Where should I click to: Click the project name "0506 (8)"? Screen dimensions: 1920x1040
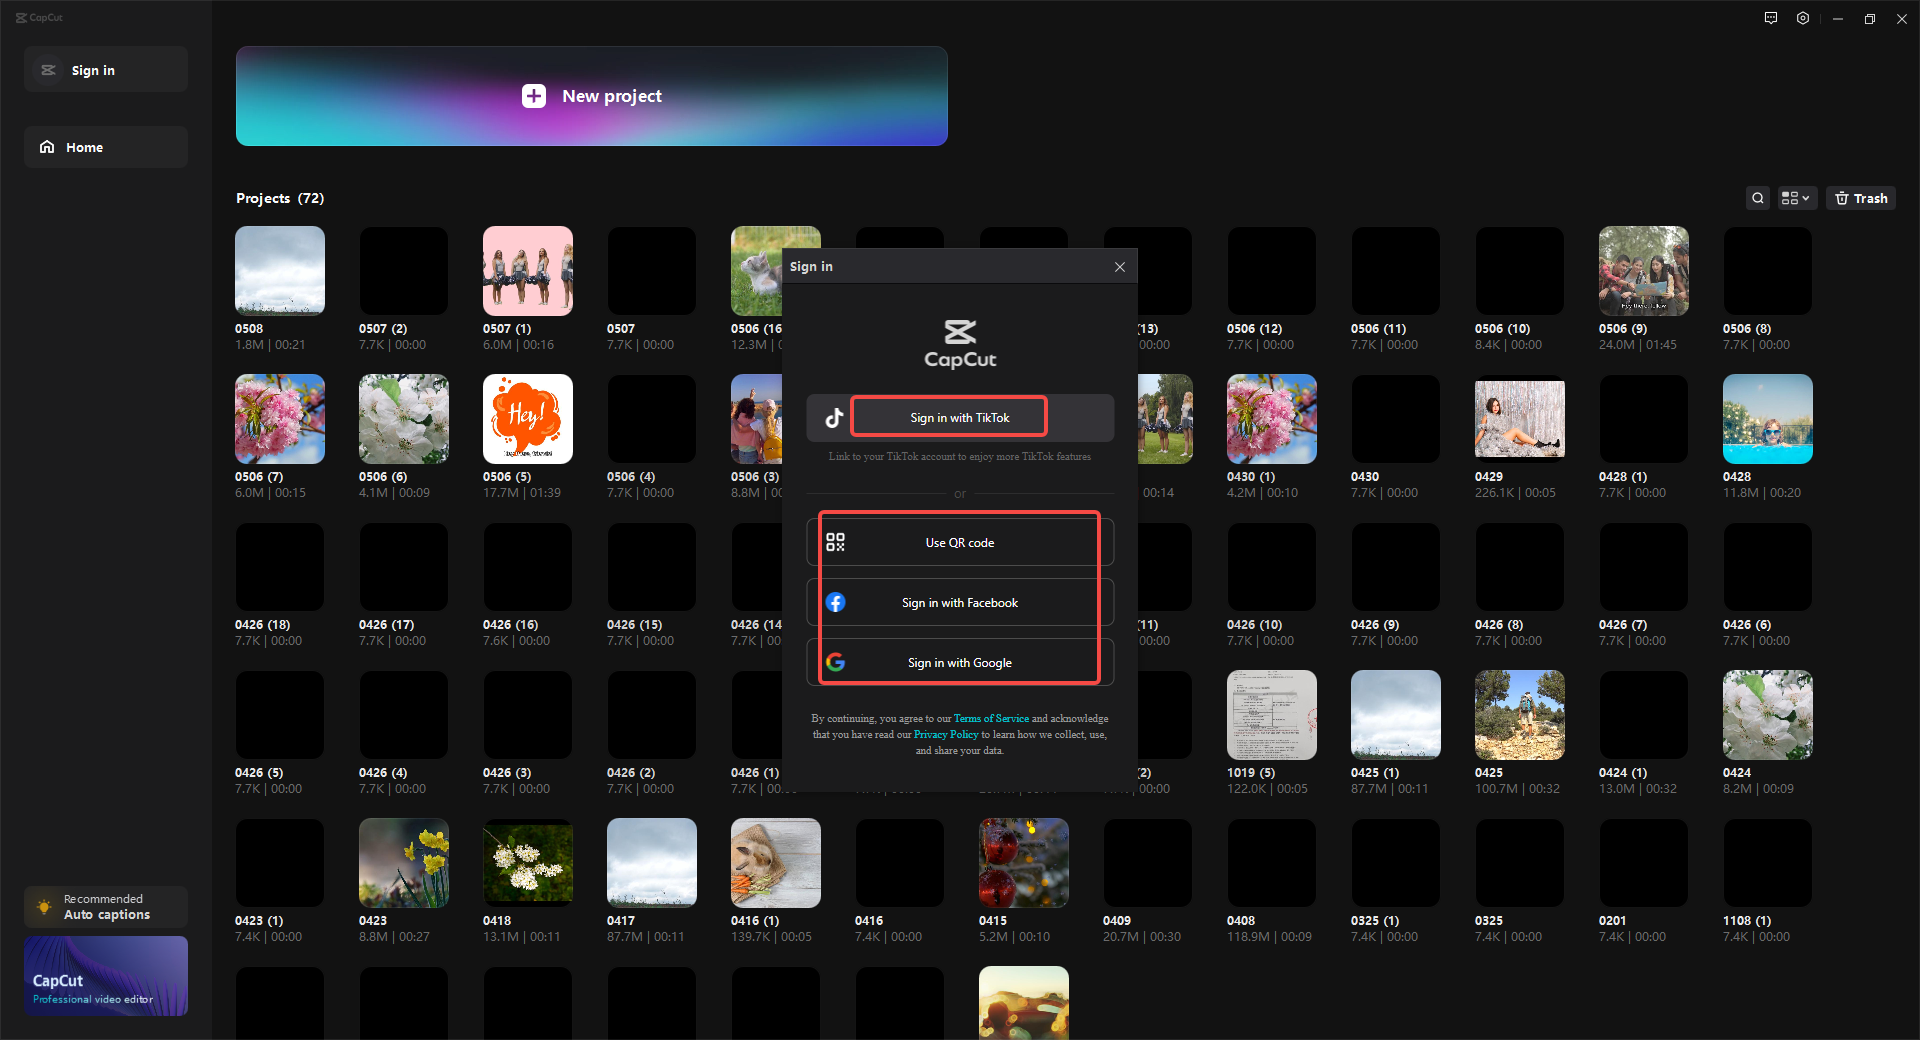click(x=1747, y=328)
